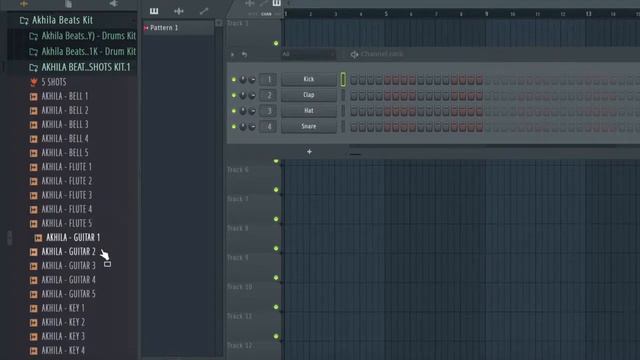Screen dimensions: 640x360
Task: Click the Pattern 1 arrow icon
Action: [146, 28]
